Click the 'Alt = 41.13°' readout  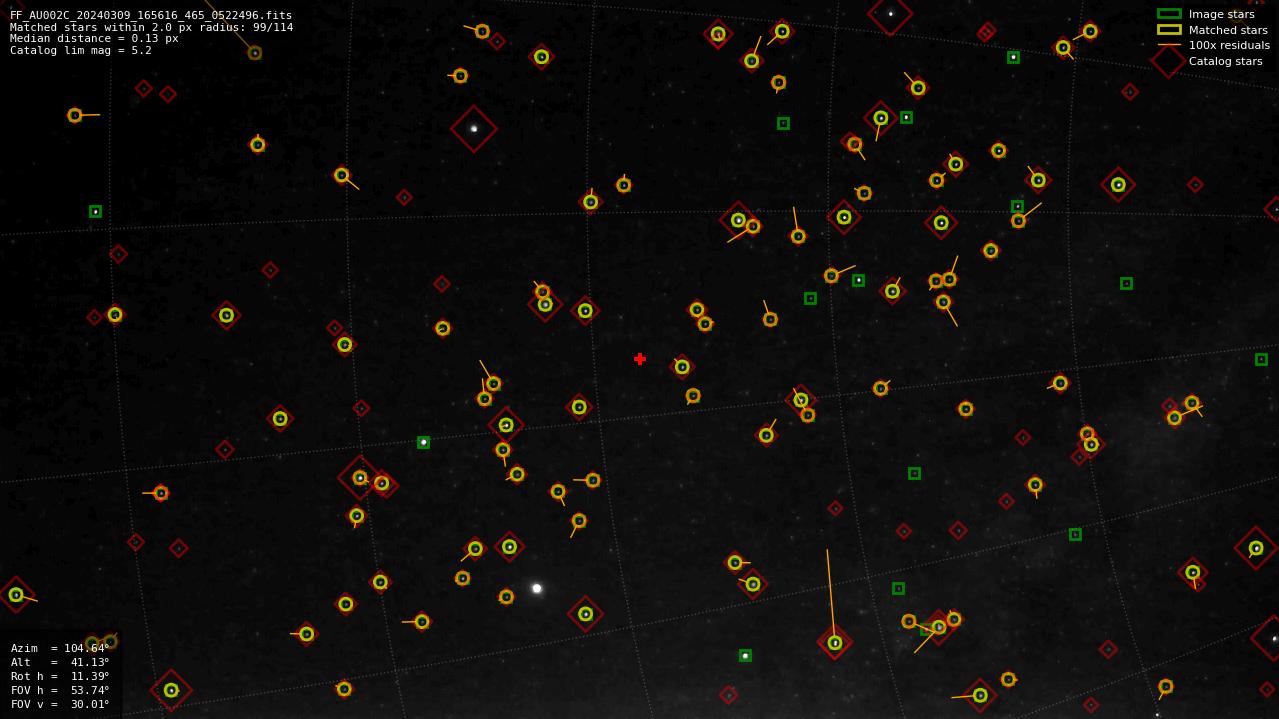click(x=60, y=662)
